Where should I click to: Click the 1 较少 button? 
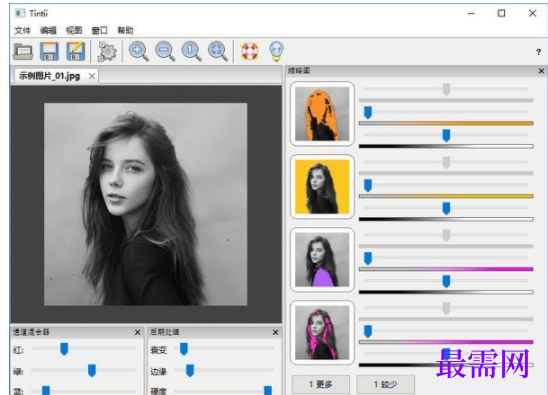(385, 385)
